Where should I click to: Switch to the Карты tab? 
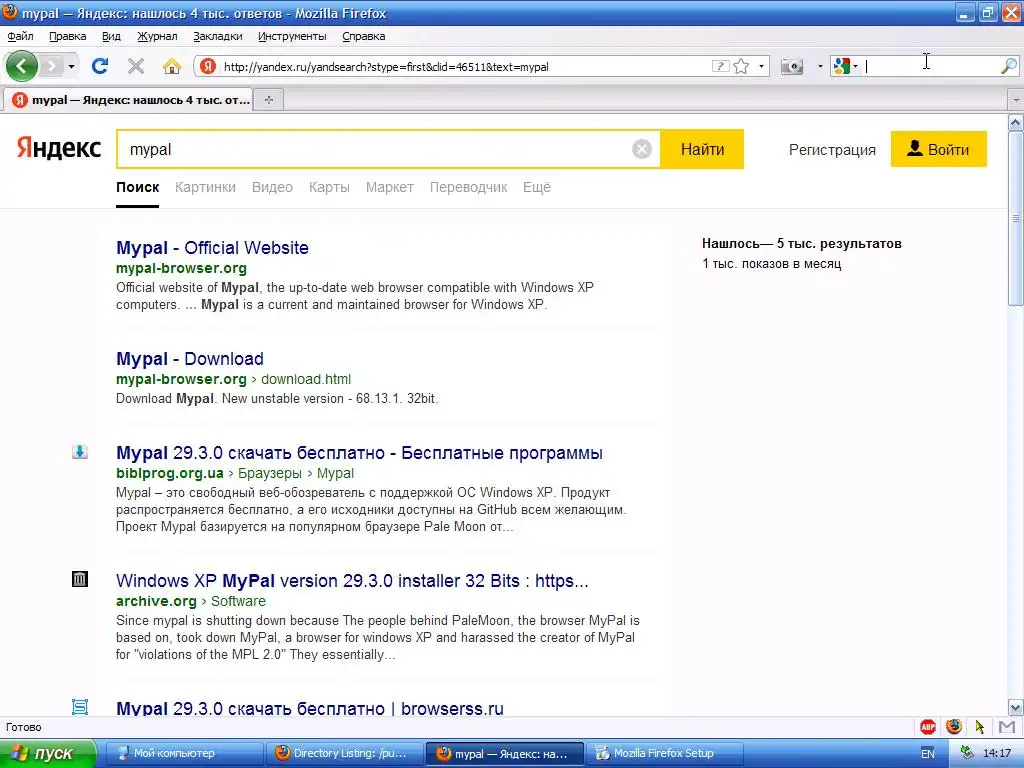pyautogui.click(x=329, y=187)
